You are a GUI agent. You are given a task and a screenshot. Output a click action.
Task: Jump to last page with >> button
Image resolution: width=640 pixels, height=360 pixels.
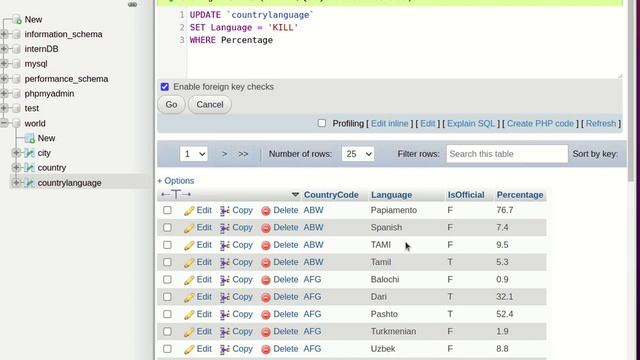pyautogui.click(x=243, y=154)
